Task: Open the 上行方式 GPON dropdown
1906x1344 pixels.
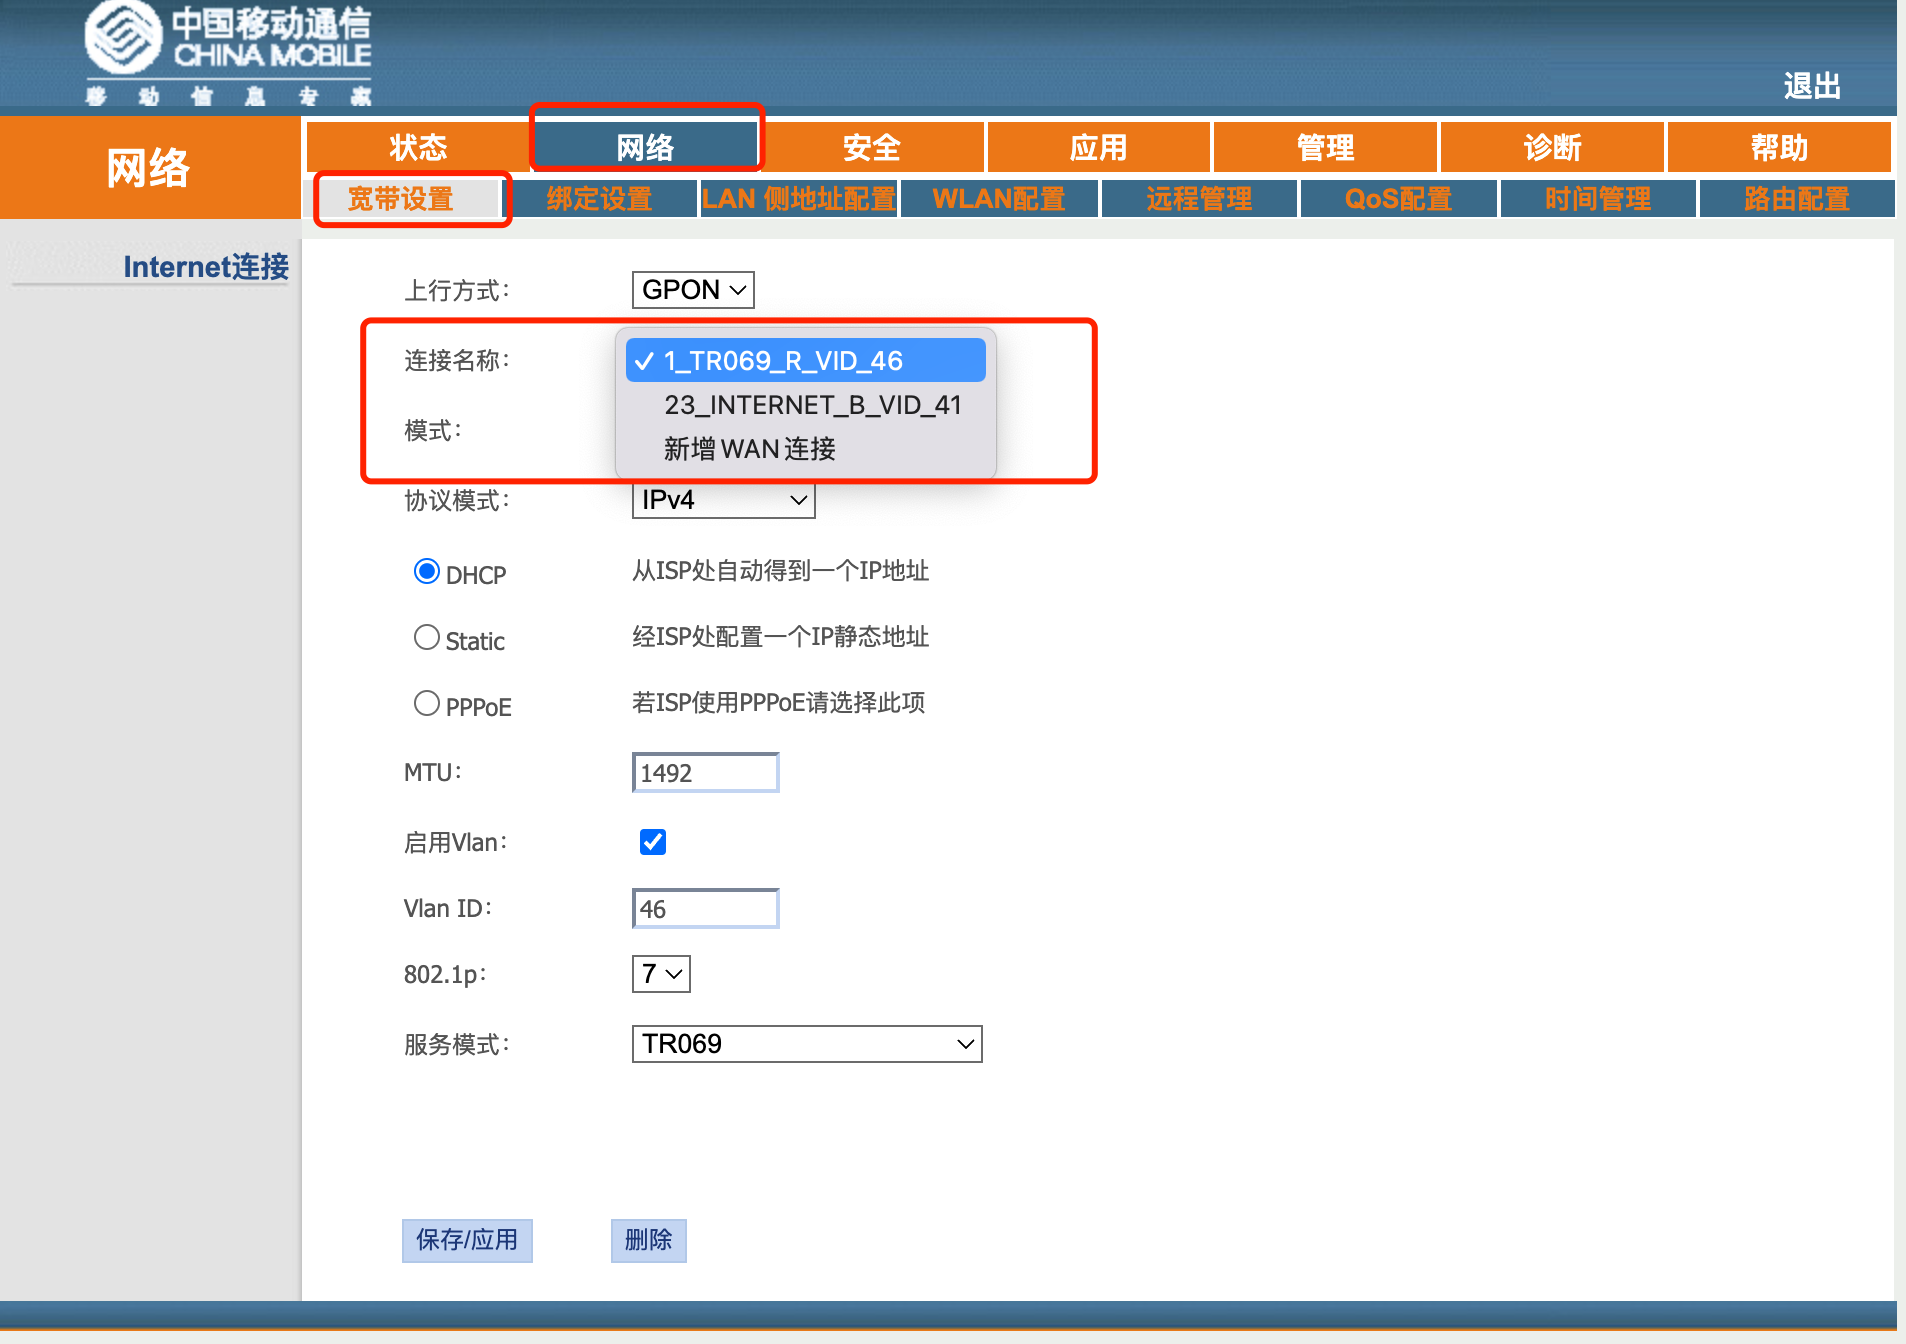Action: 693,290
